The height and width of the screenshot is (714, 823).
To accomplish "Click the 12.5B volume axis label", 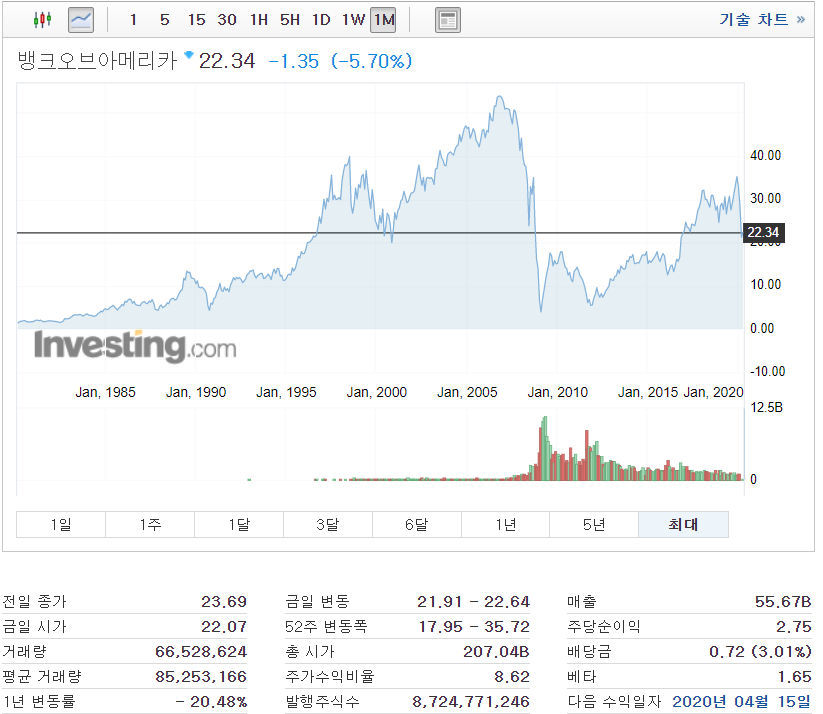I will [766, 407].
